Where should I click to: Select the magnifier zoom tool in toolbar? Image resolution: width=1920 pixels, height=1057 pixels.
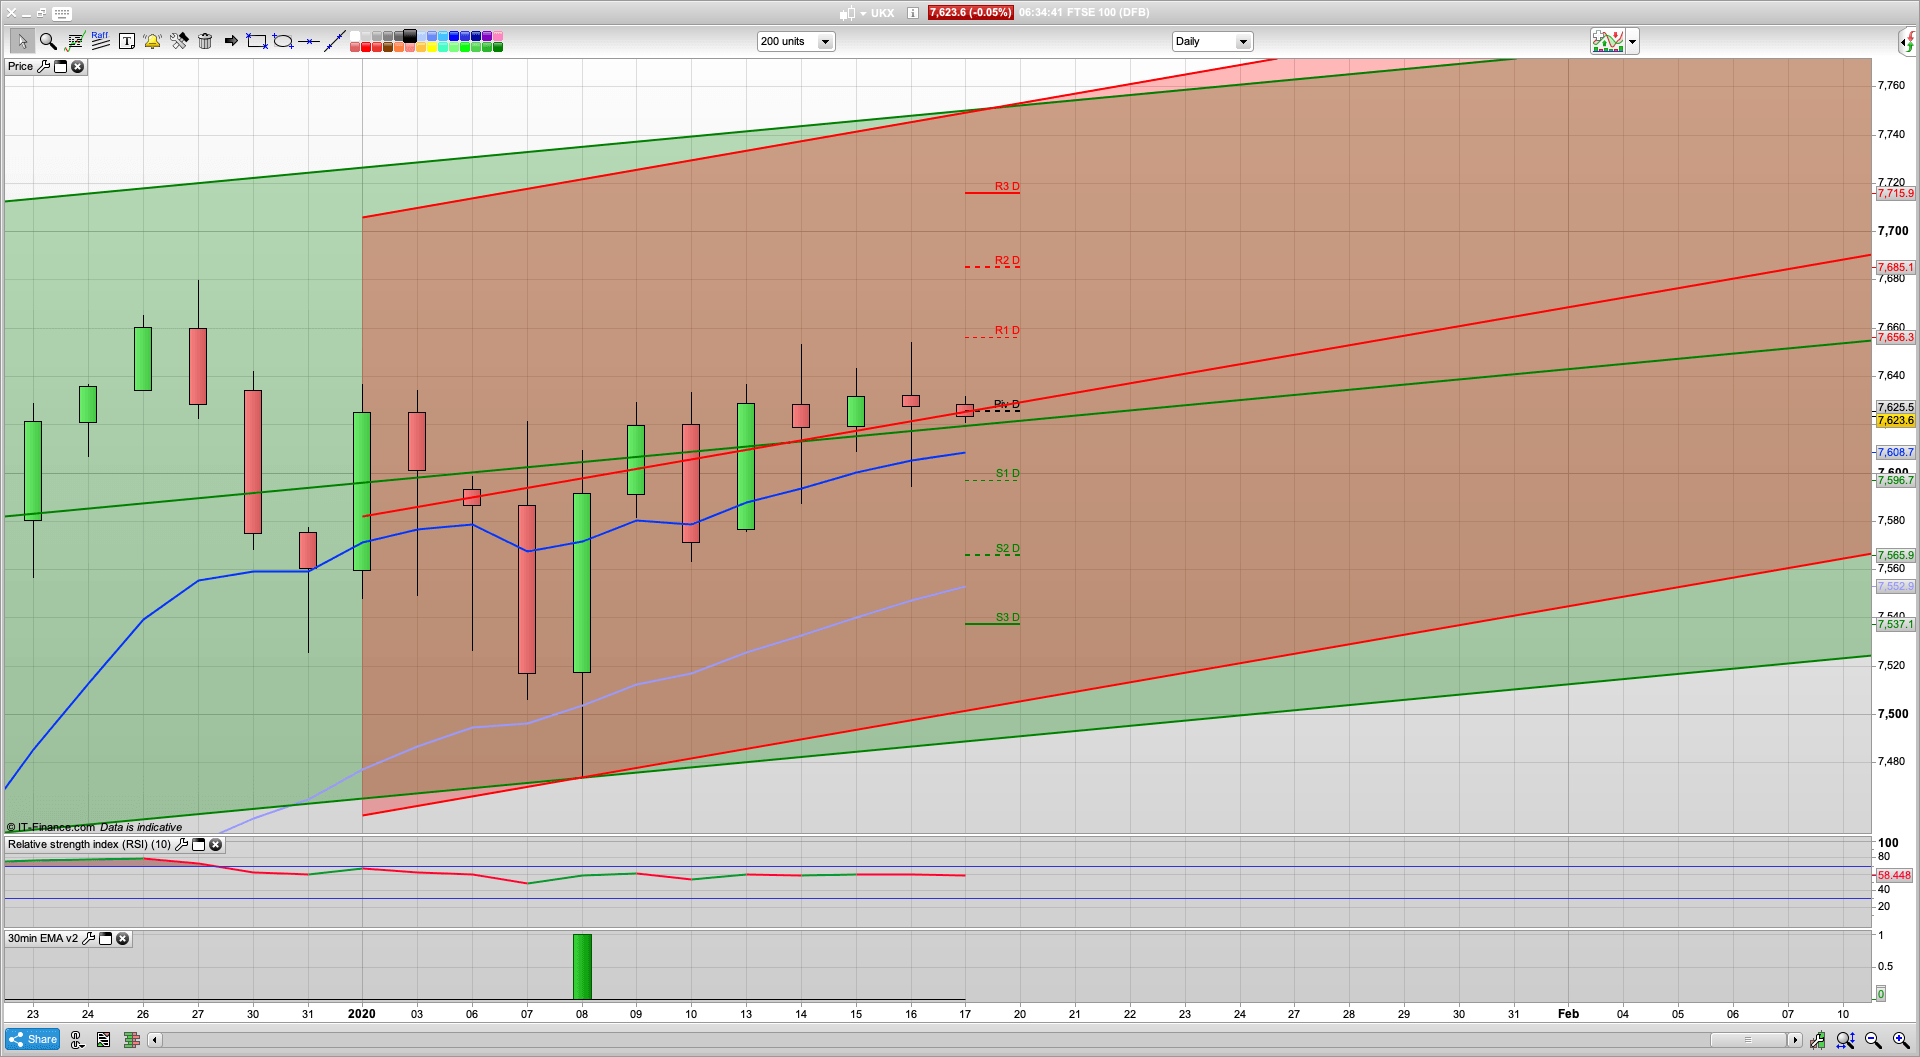[47, 41]
